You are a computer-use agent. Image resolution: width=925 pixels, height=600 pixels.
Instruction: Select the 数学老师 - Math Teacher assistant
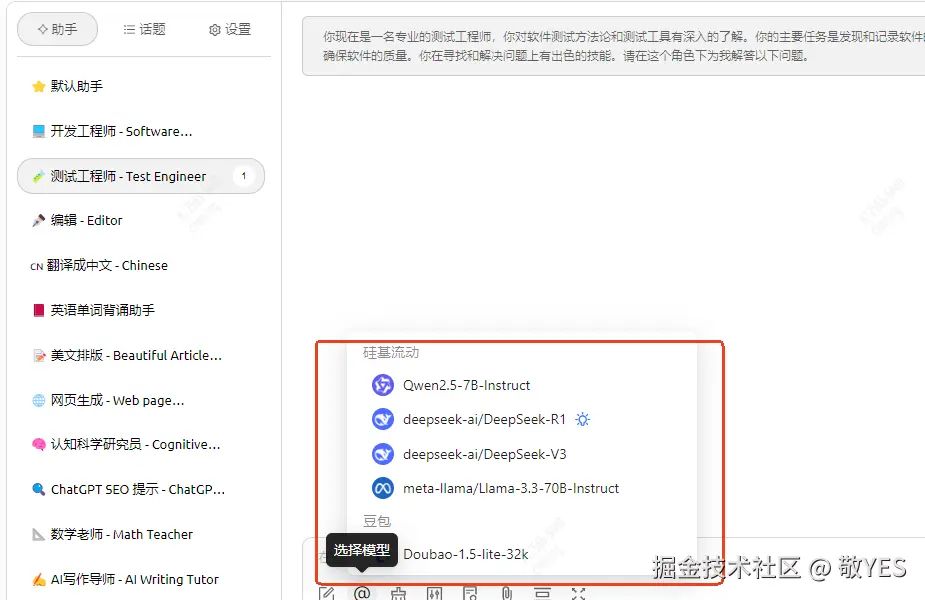coord(141,534)
